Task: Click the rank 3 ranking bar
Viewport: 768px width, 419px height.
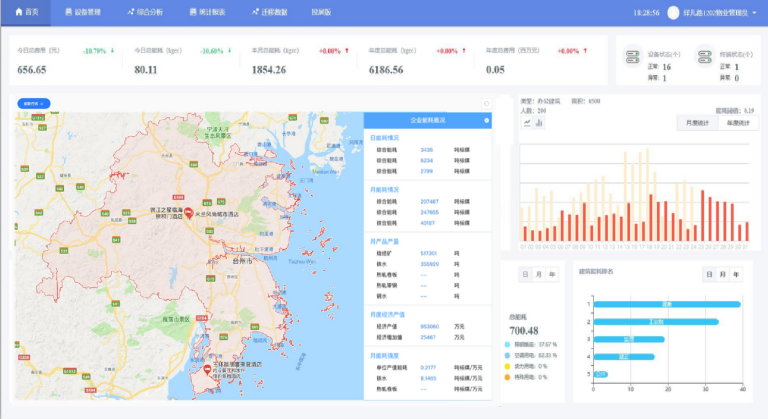Action: coord(629,339)
